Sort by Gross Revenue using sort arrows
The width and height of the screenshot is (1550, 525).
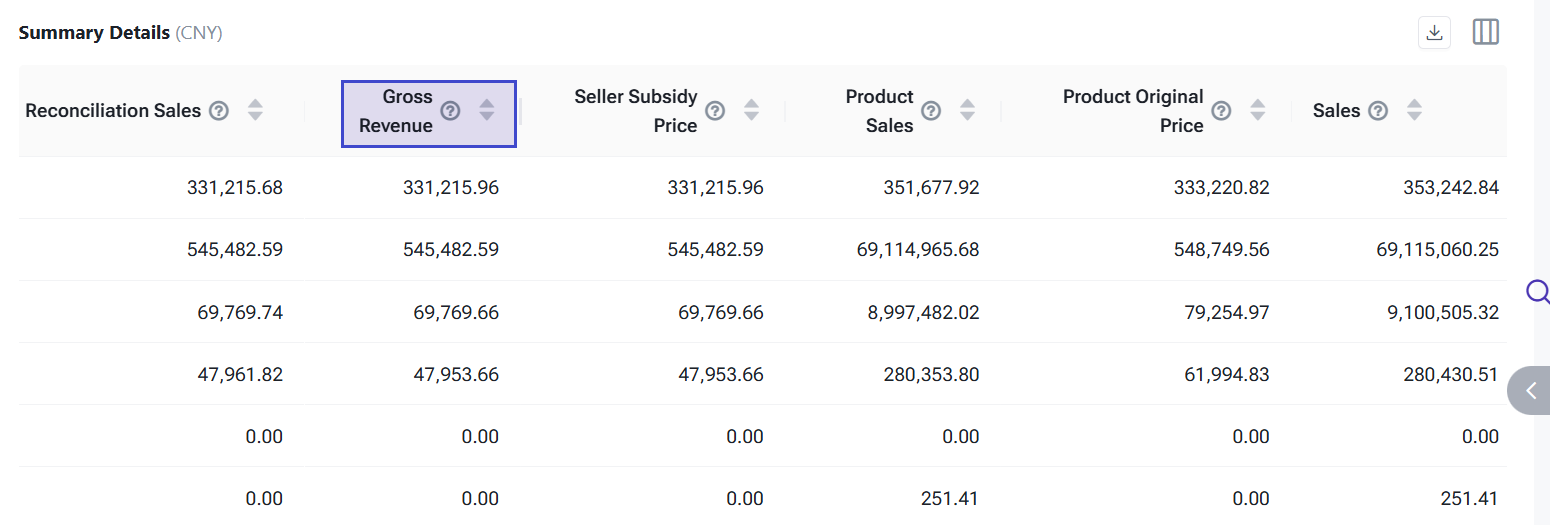tap(487, 111)
